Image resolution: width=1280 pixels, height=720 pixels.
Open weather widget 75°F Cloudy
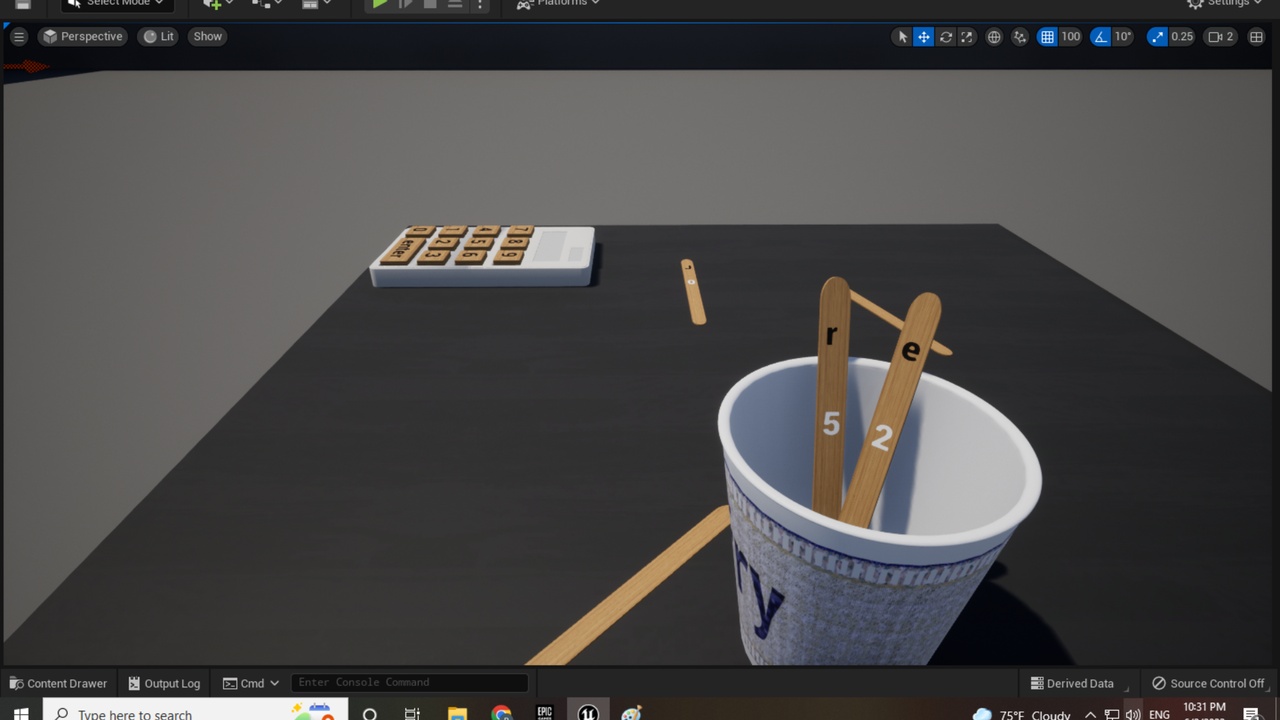point(1020,714)
